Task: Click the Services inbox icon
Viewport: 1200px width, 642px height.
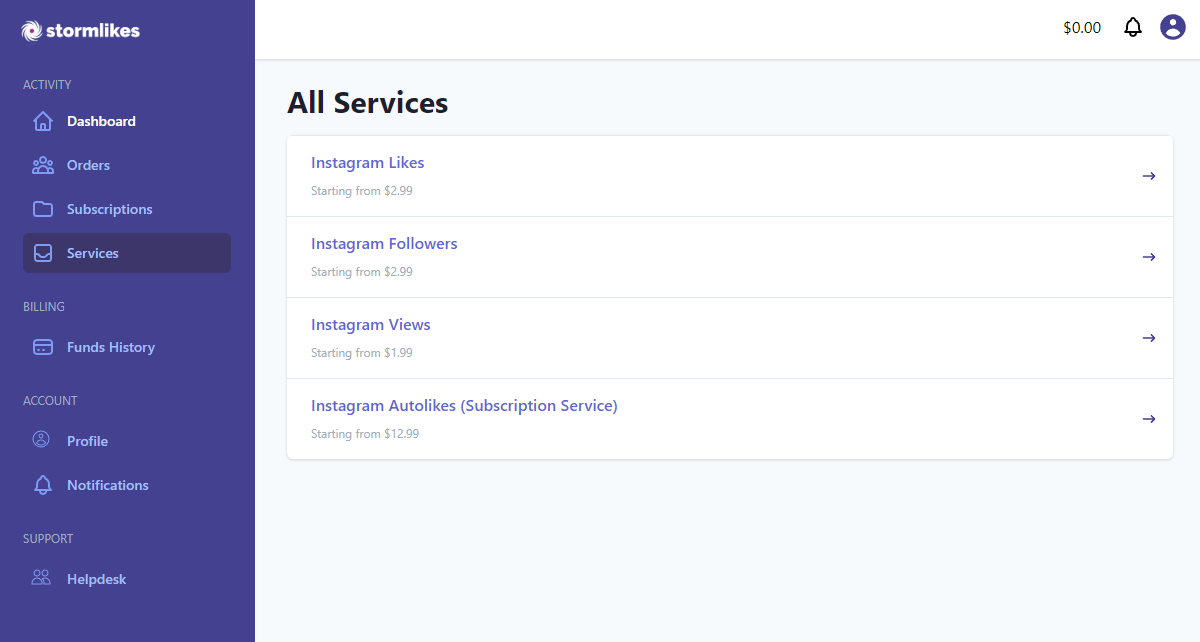Action: (43, 253)
